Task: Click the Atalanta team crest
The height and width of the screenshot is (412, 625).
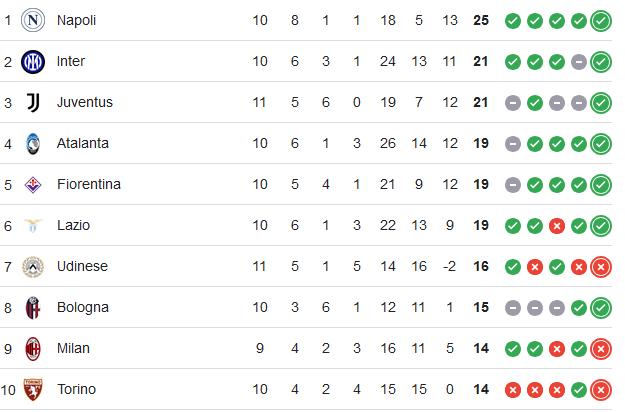Action: click(x=33, y=144)
